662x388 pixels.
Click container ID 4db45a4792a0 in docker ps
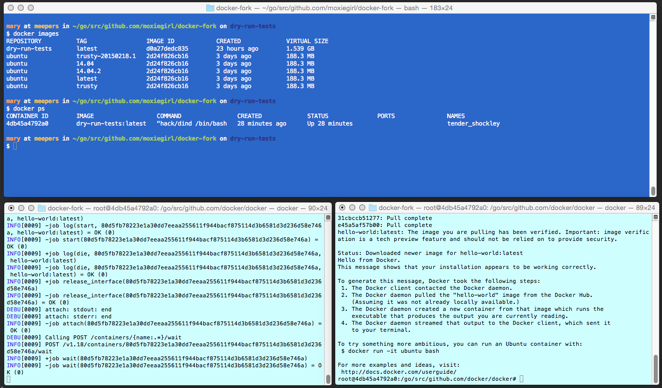[x=27, y=124]
